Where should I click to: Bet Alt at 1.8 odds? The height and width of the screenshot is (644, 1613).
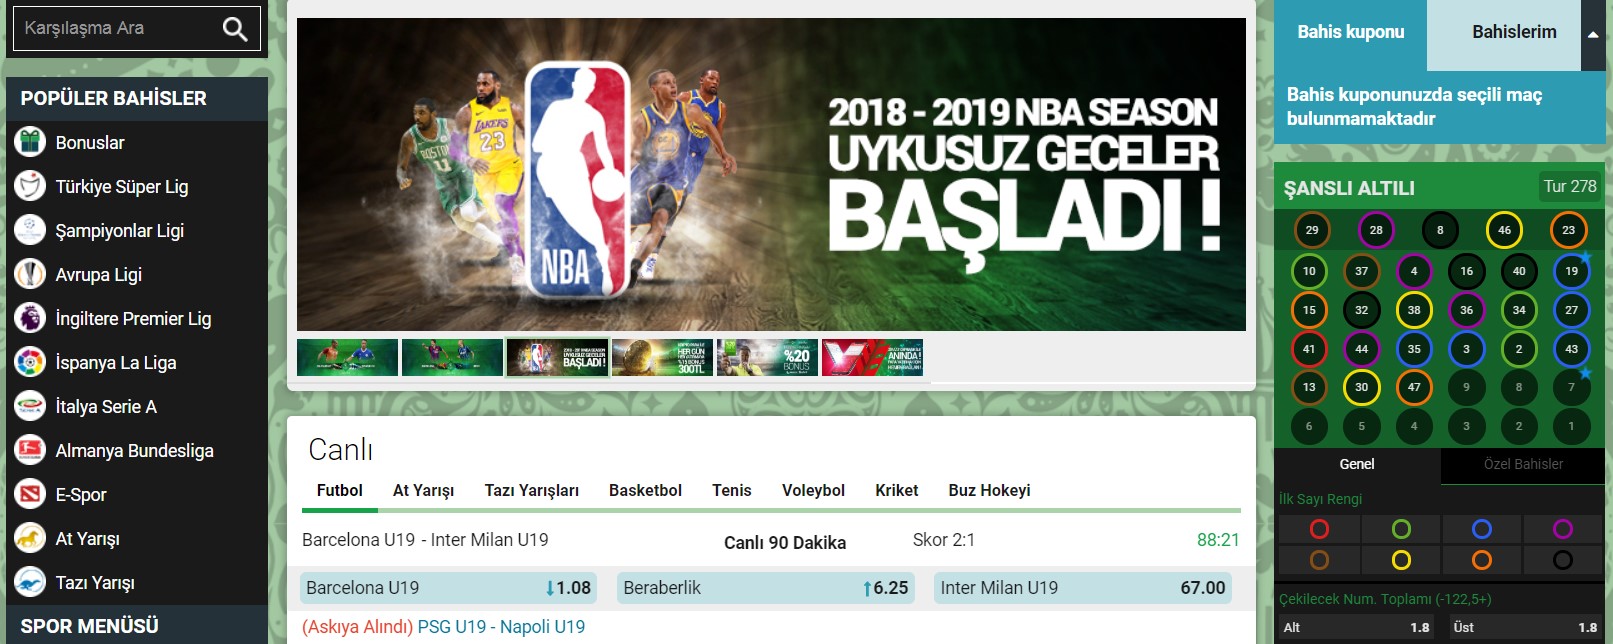point(1357,627)
